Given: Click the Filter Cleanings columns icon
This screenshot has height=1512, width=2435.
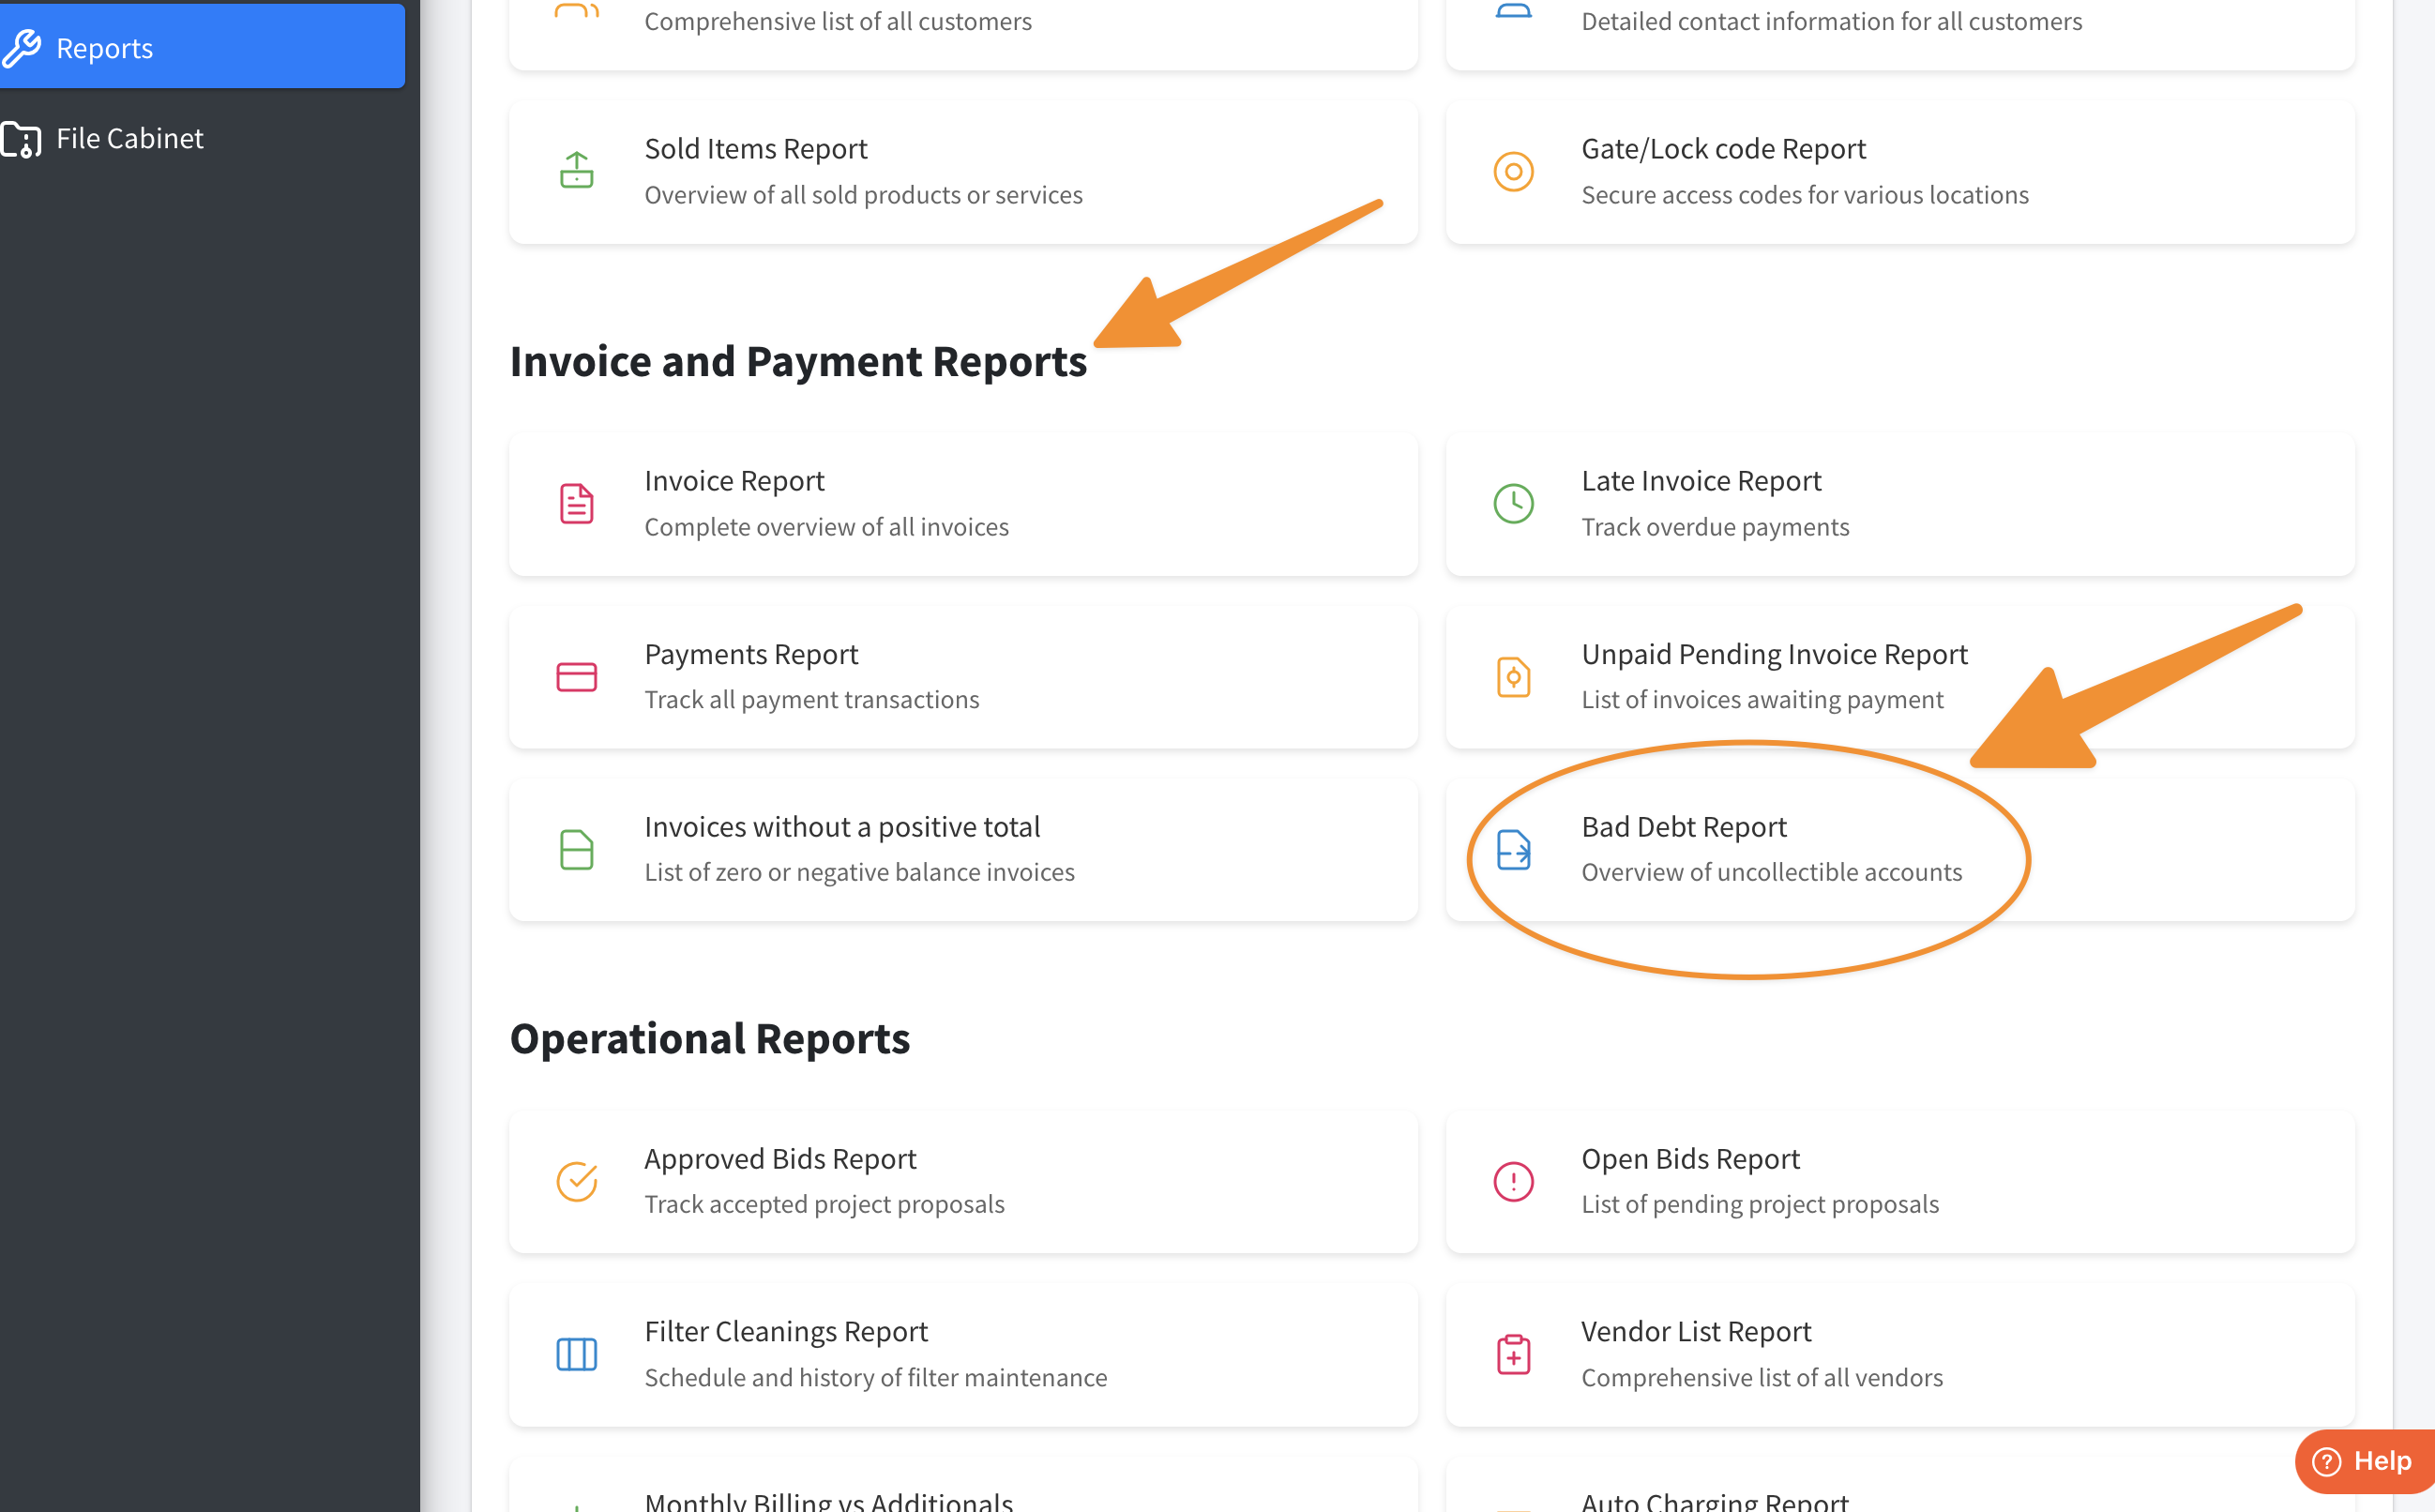Looking at the screenshot, I should (576, 1354).
